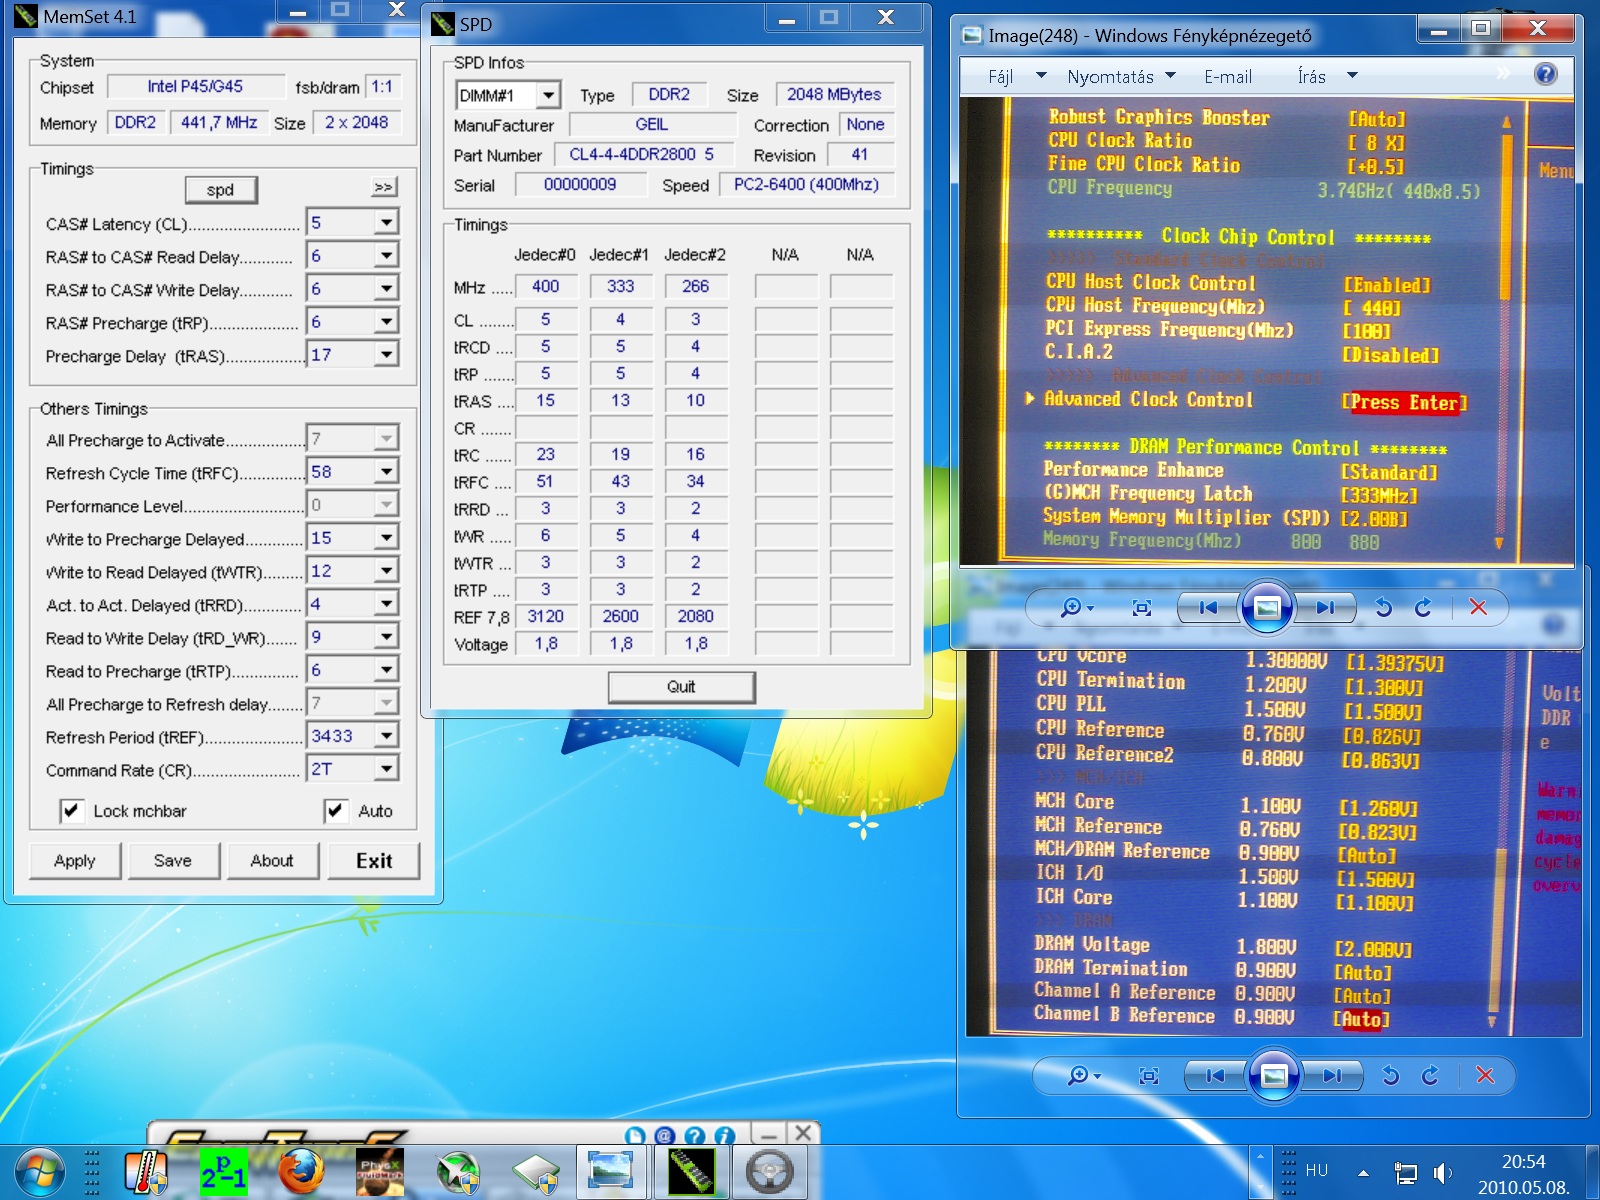Click Part Number field CL4-4-4DDR2800
The height and width of the screenshot is (1200, 1600).
(x=643, y=155)
